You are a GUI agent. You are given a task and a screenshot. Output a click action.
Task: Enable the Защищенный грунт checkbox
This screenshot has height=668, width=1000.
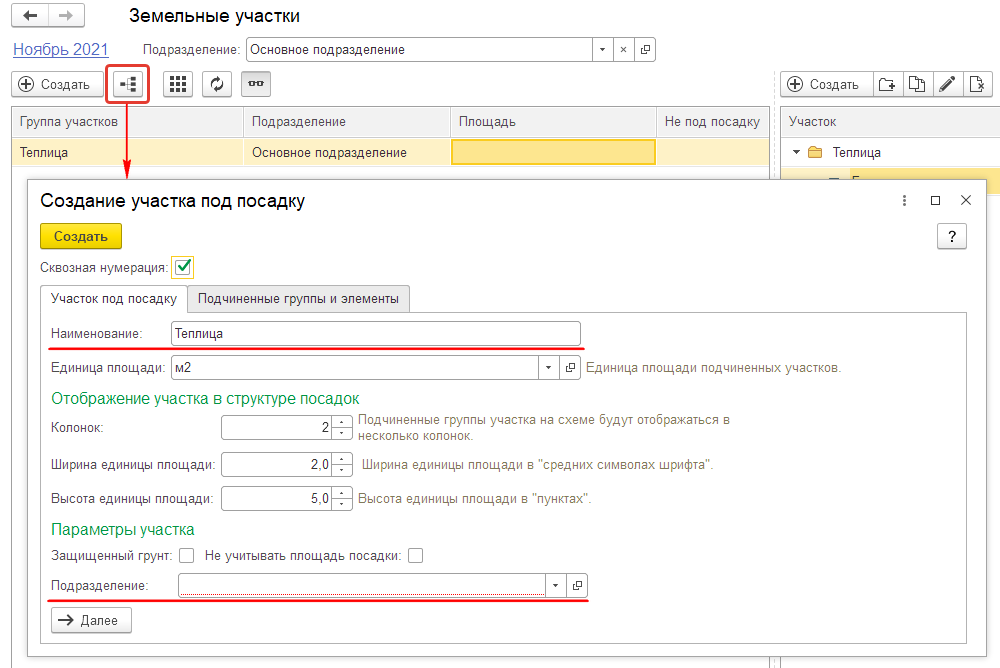click(186, 556)
